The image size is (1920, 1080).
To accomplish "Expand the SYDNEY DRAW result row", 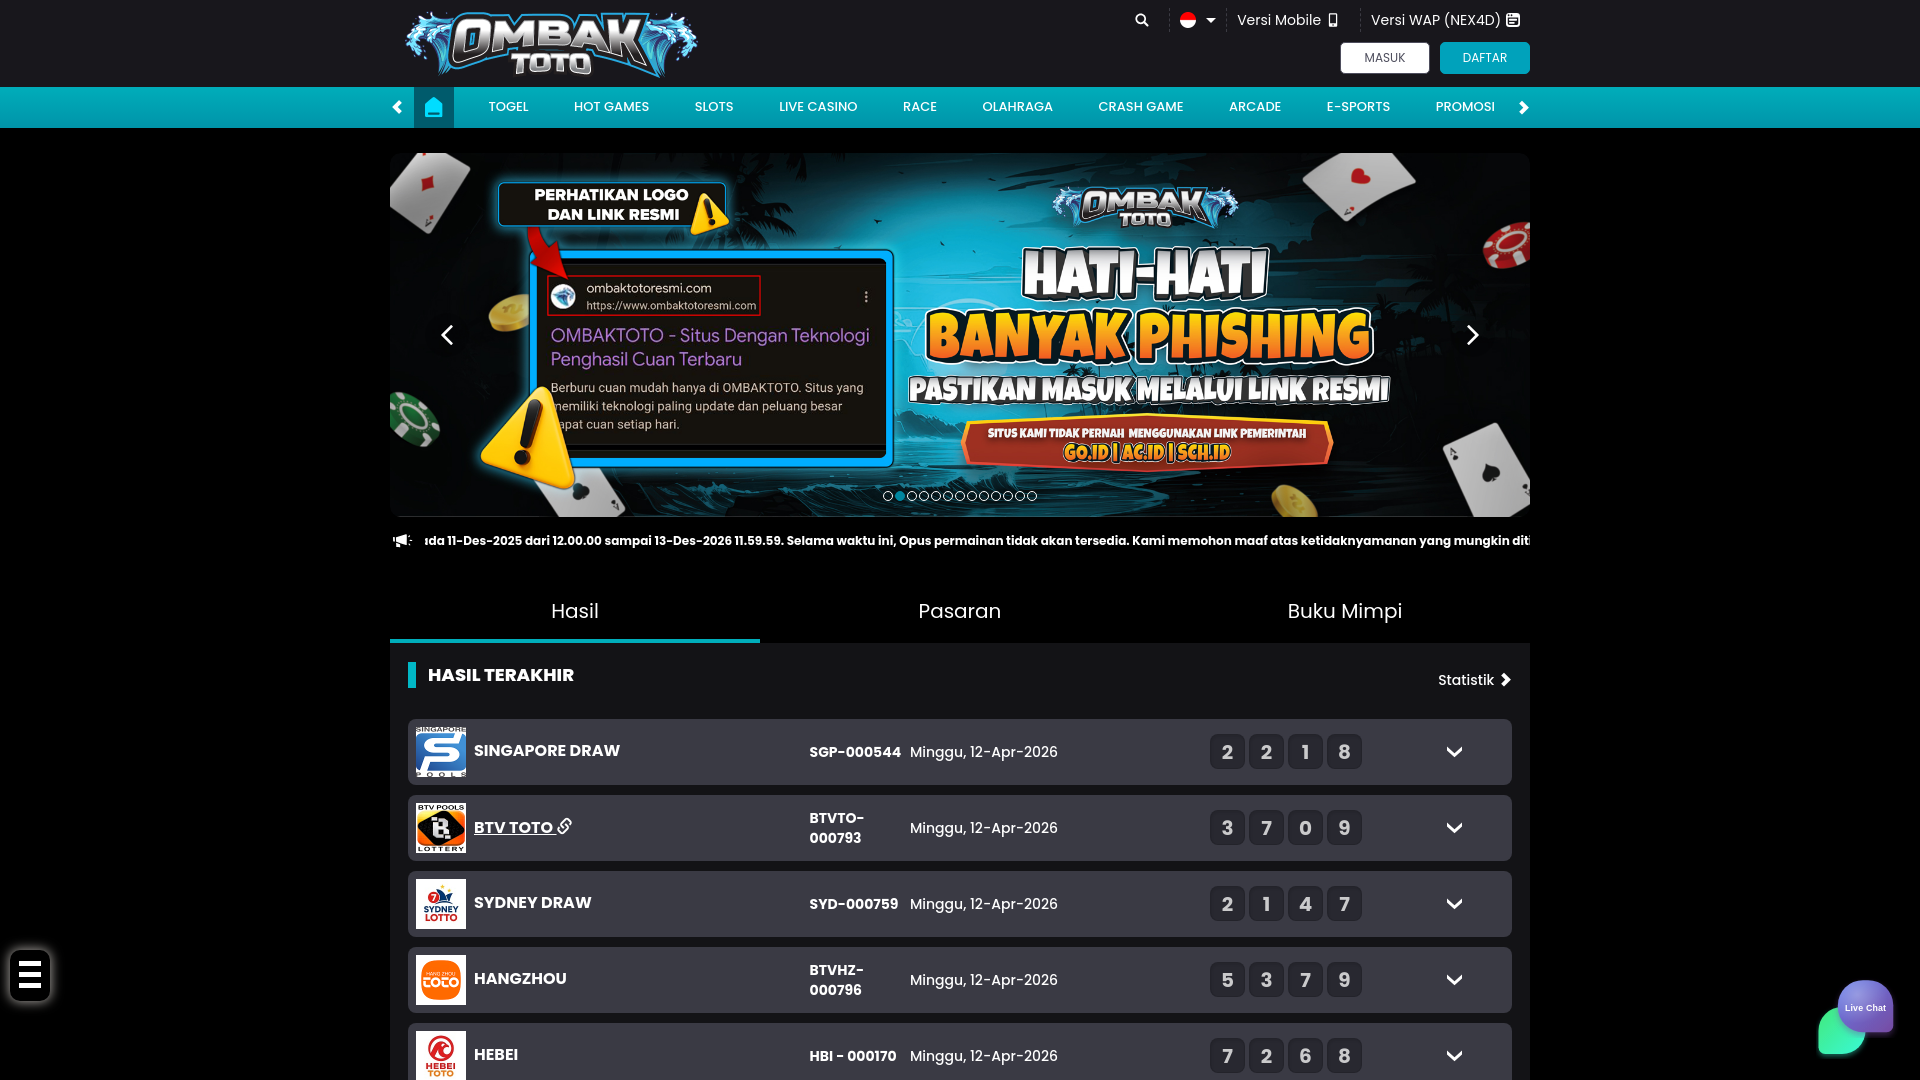I will (1454, 904).
